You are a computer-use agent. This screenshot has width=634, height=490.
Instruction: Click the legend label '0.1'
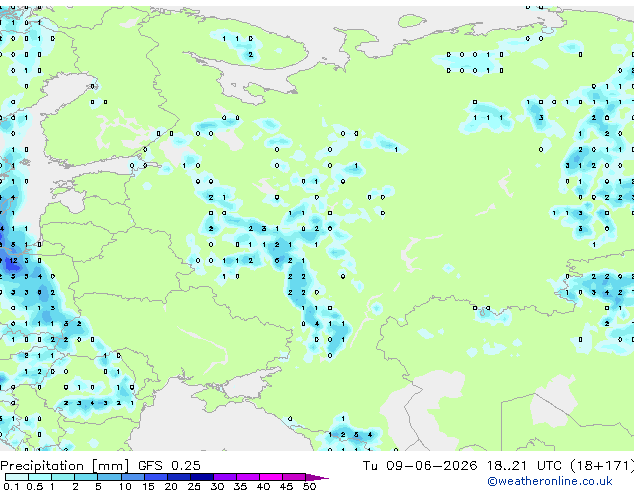(11, 486)
